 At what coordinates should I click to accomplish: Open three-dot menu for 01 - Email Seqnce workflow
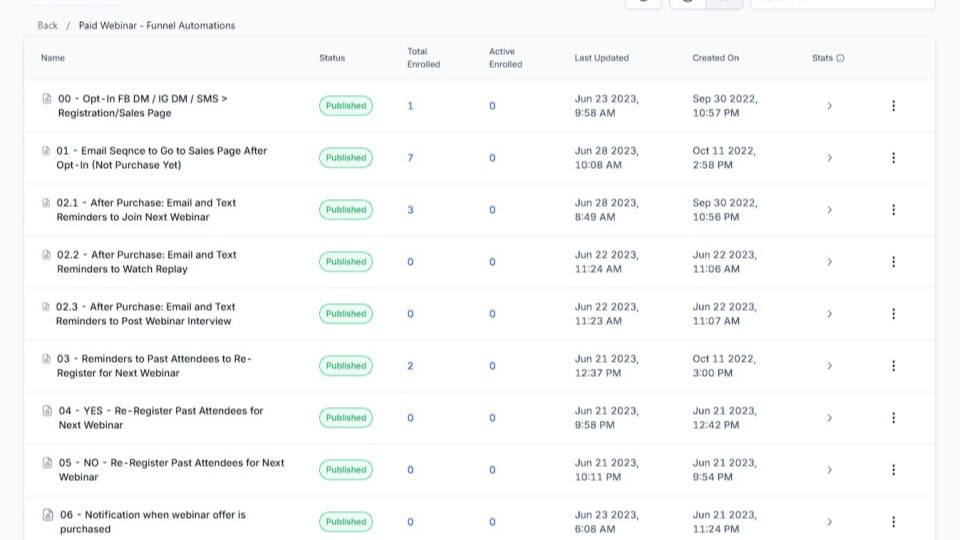pos(893,158)
